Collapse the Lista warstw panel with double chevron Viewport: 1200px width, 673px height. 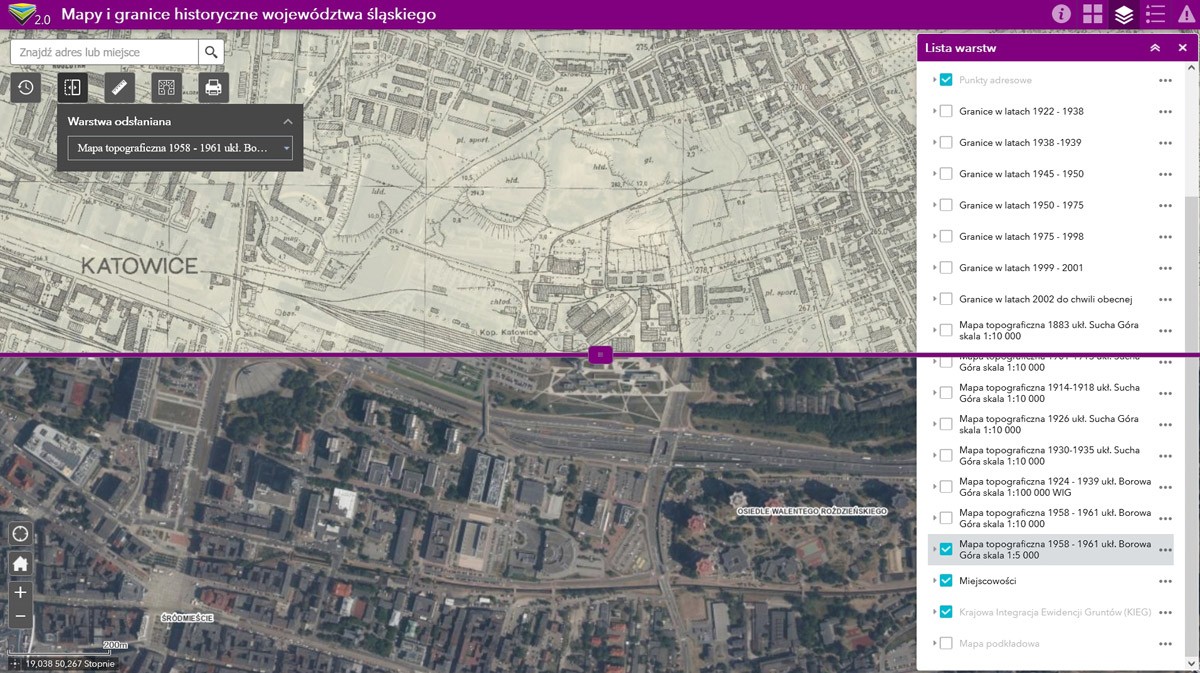1155,48
